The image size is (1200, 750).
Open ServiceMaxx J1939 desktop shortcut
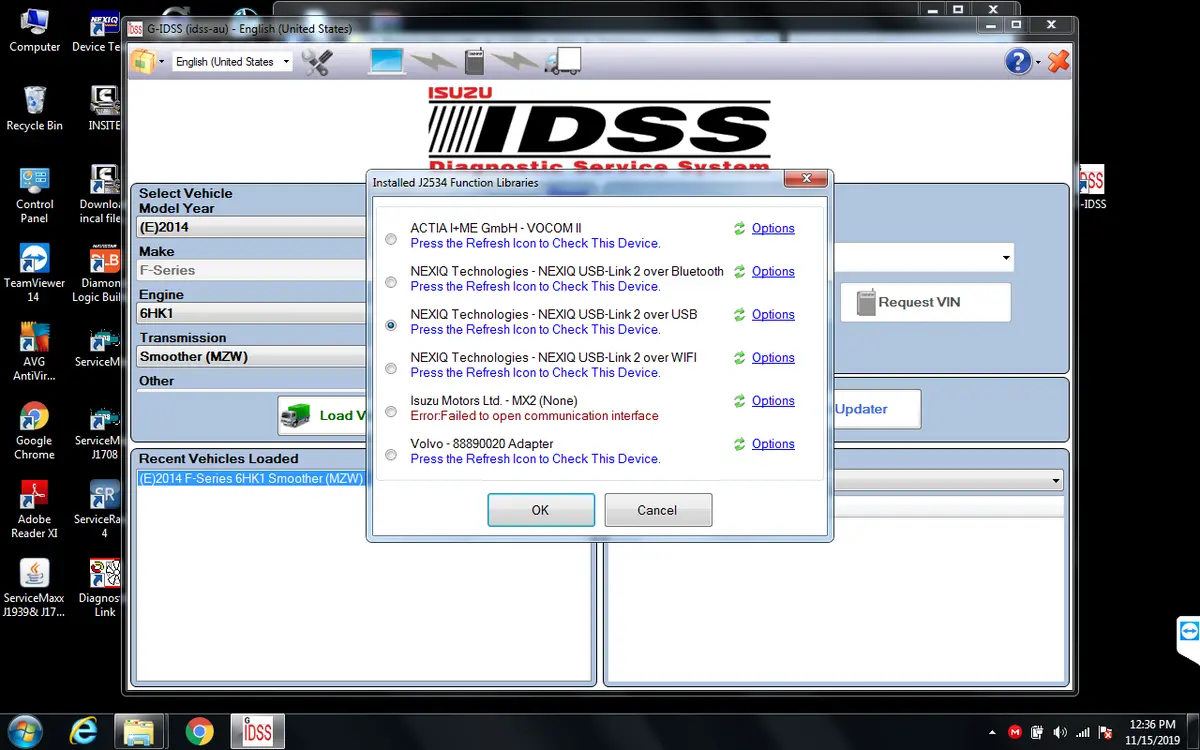pos(34,588)
